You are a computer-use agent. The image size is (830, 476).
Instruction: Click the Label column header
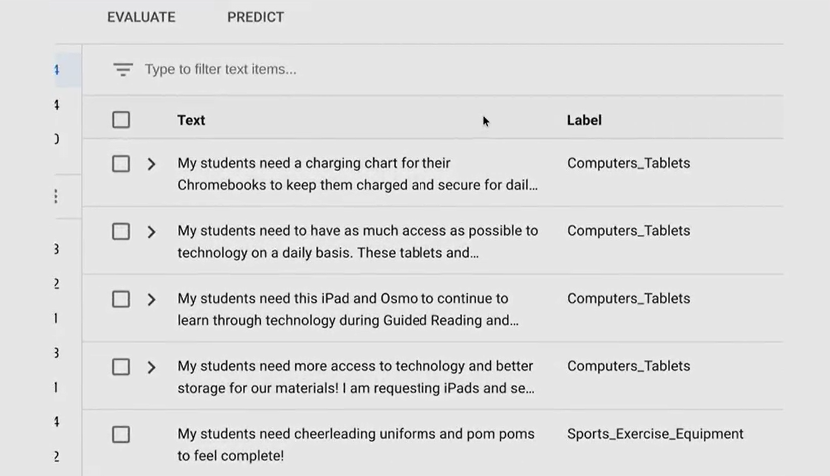[x=584, y=120]
